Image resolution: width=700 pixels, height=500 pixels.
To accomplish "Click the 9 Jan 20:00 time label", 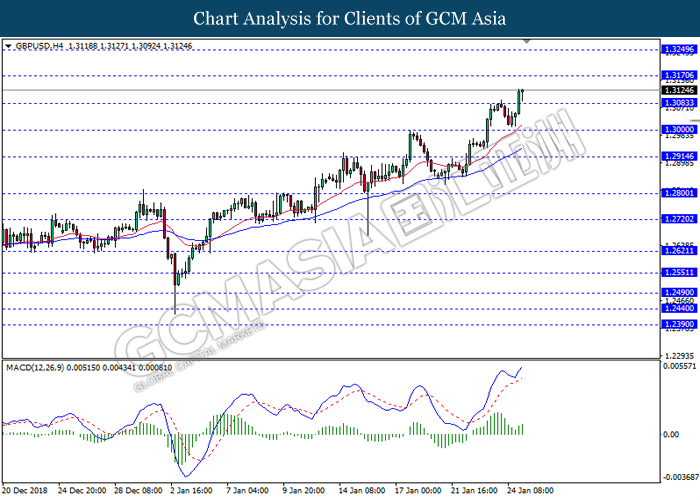I will click(x=304, y=490).
